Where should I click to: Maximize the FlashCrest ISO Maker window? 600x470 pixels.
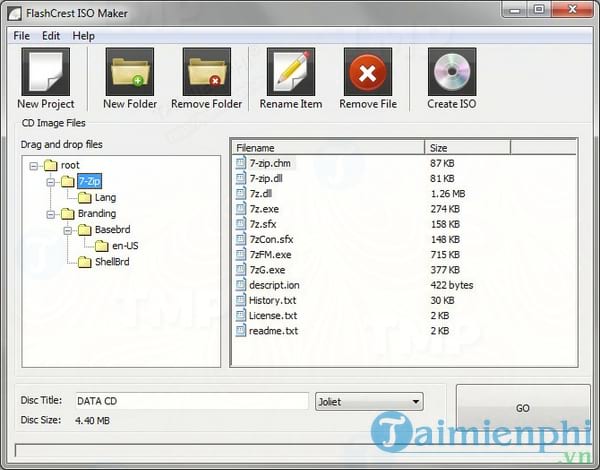pos(539,9)
